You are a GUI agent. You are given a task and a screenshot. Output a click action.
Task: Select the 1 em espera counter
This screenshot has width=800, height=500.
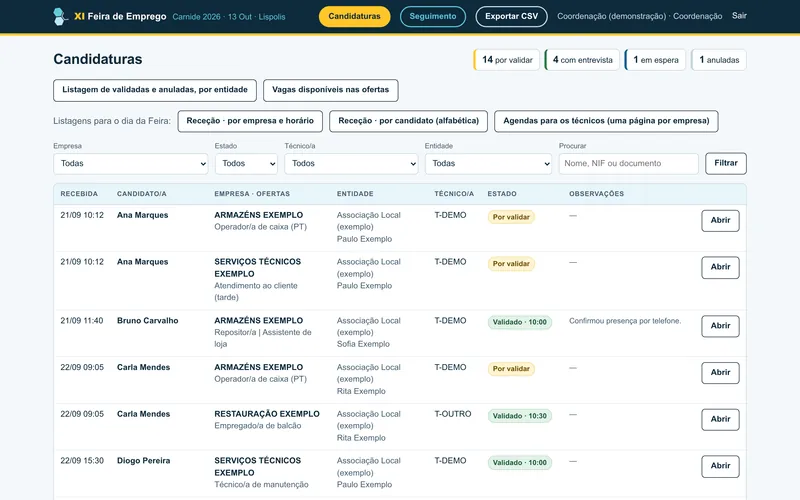coord(655,60)
